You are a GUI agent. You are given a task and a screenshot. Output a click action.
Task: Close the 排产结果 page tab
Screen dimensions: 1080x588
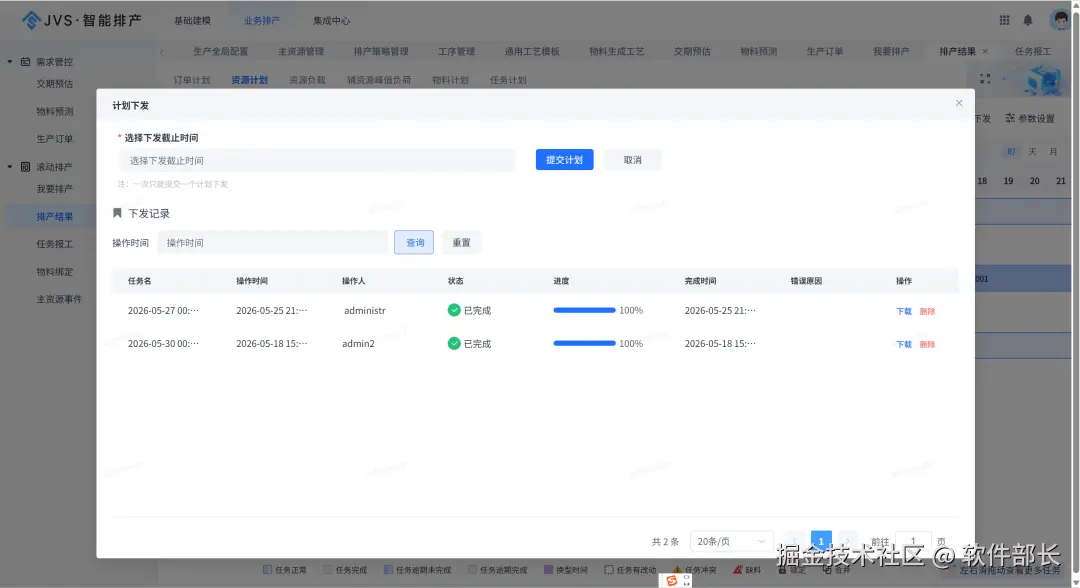(985, 52)
